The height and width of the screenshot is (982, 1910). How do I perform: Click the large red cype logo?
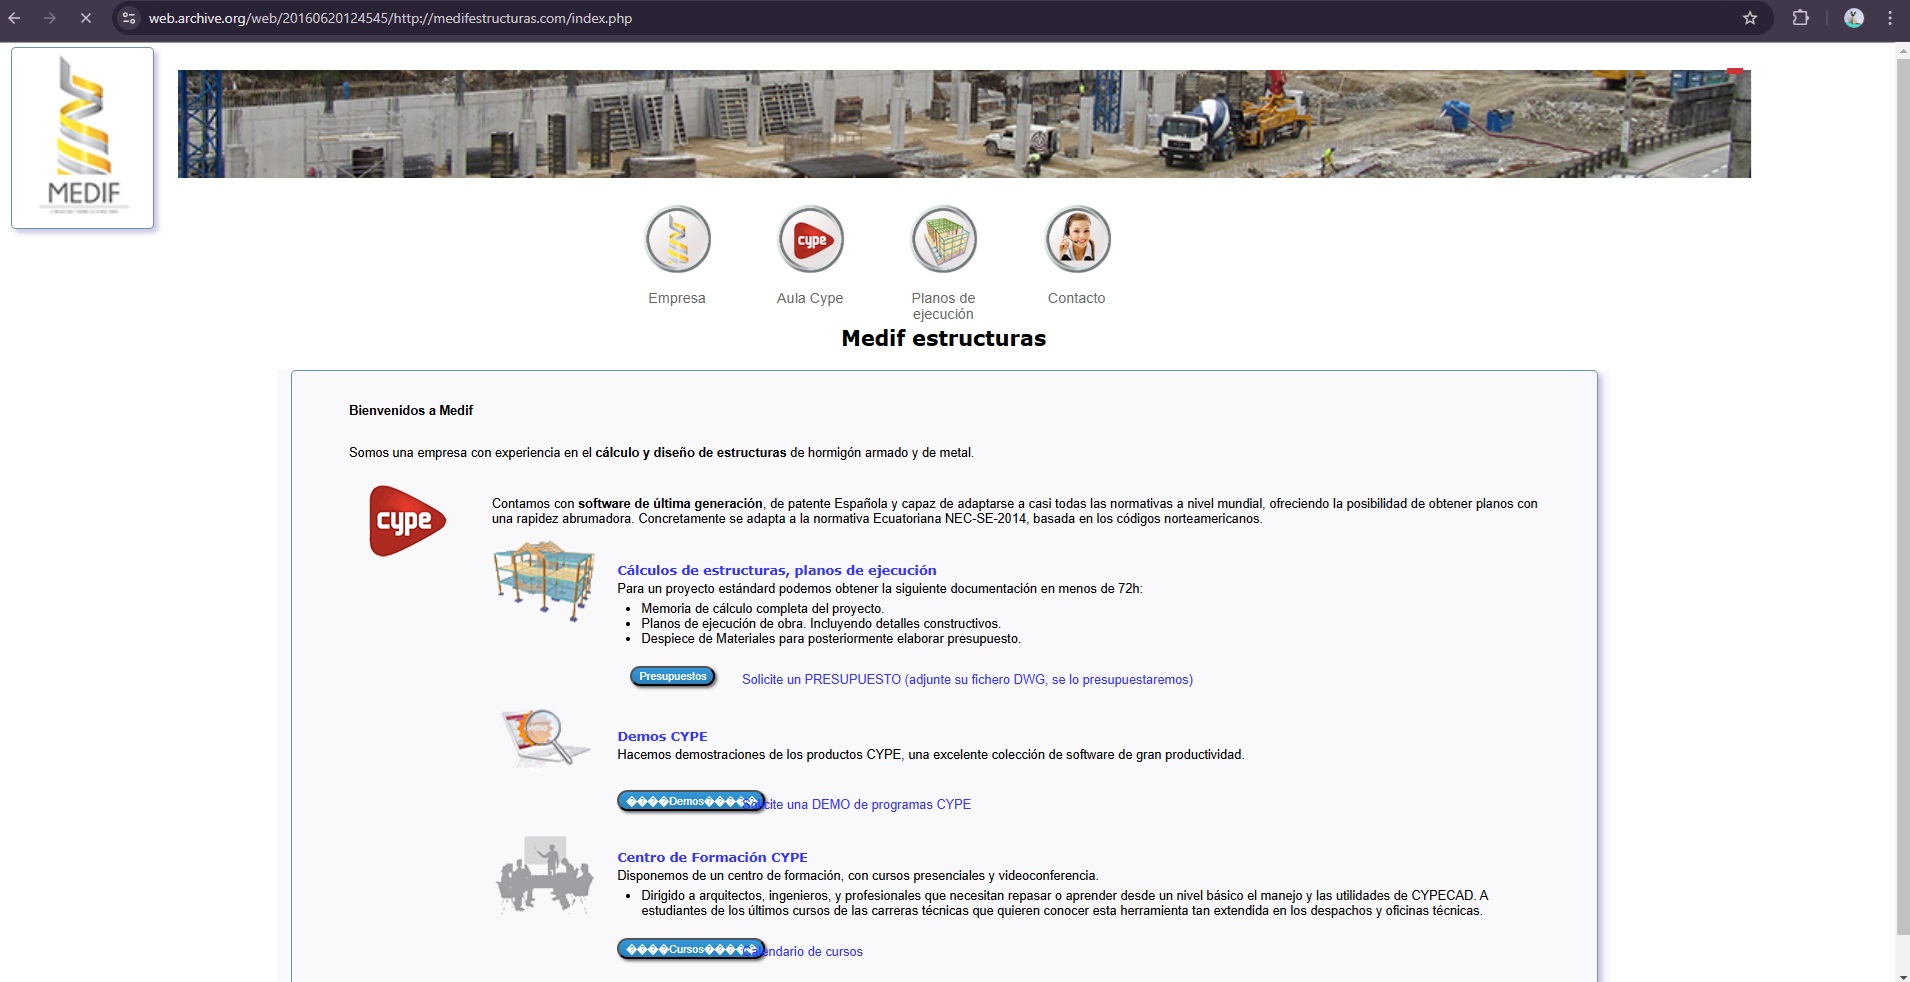click(x=407, y=521)
